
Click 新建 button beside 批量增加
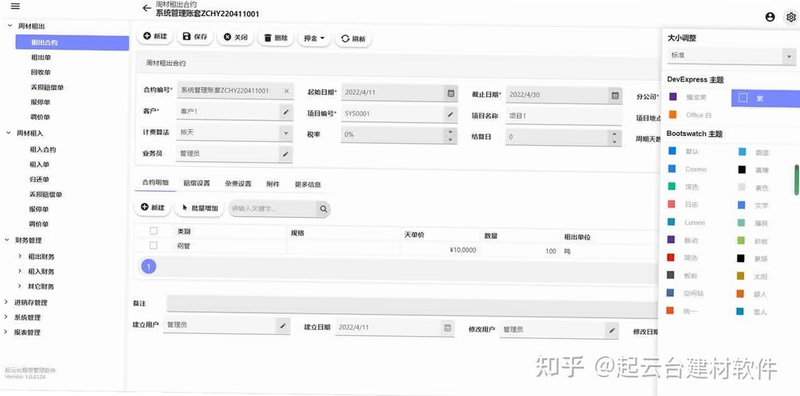click(153, 207)
